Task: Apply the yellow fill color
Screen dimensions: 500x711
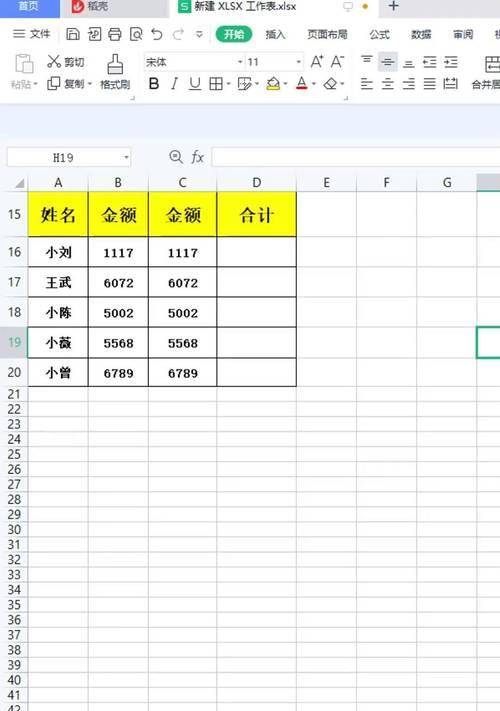Action: (273, 83)
